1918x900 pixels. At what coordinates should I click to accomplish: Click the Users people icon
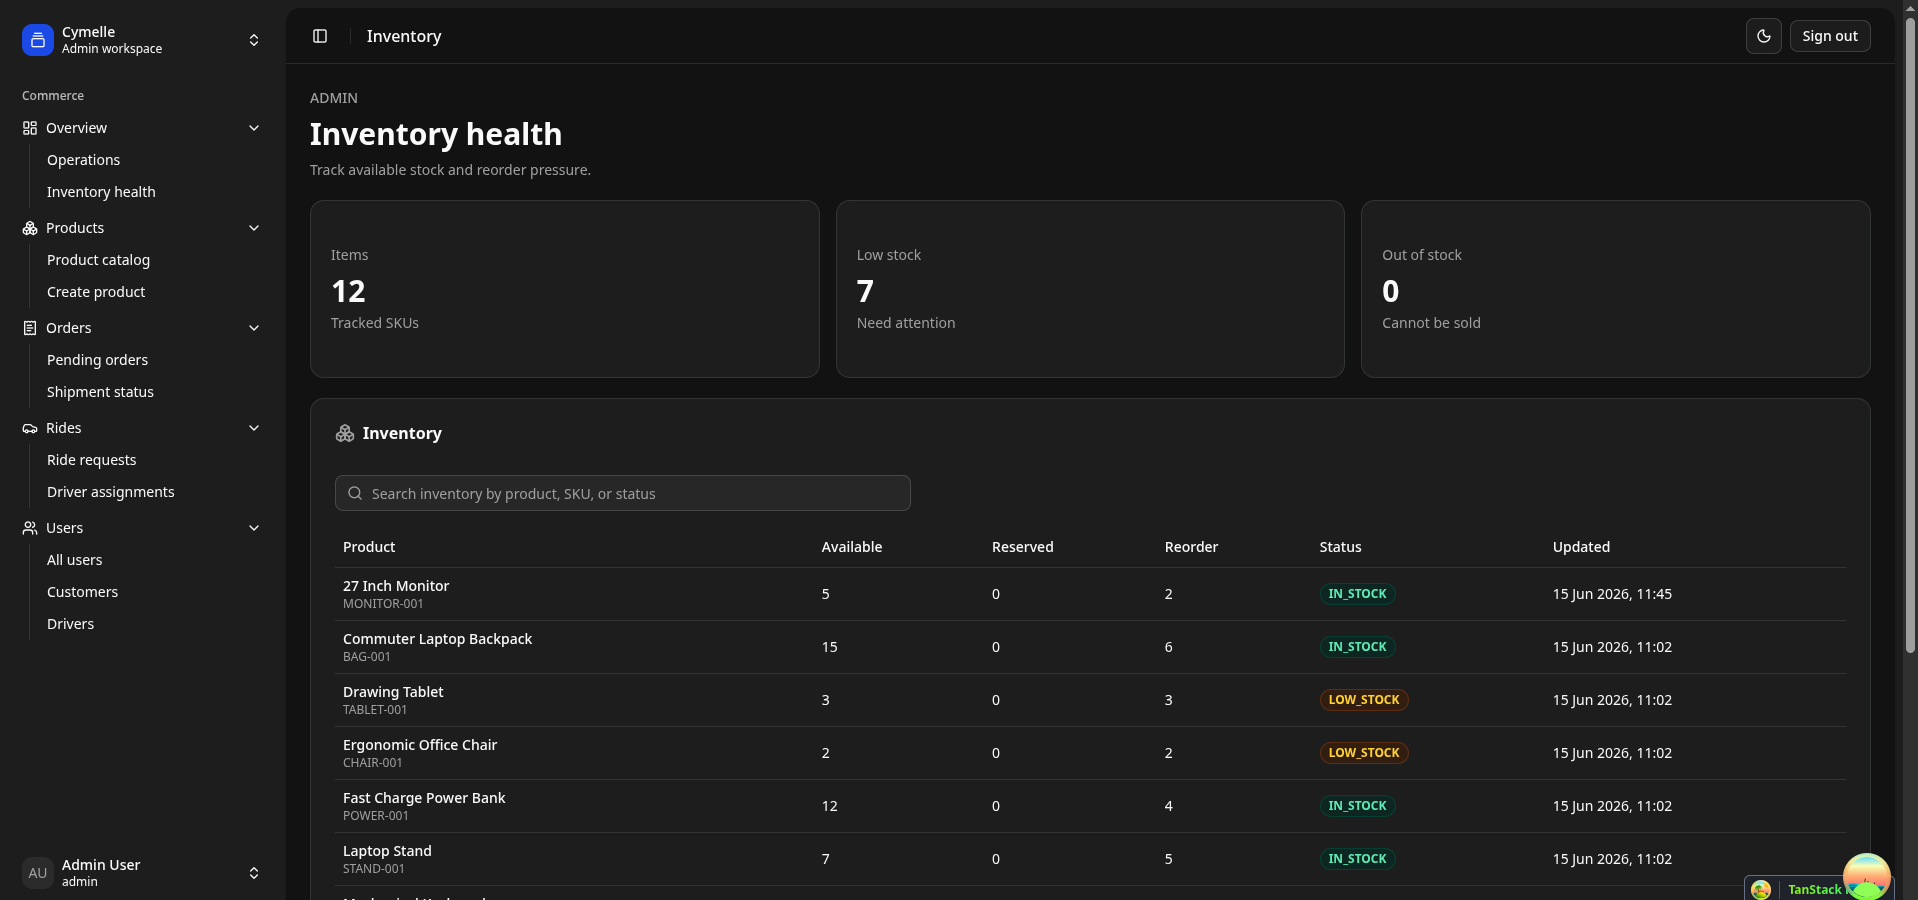click(30, 528)
